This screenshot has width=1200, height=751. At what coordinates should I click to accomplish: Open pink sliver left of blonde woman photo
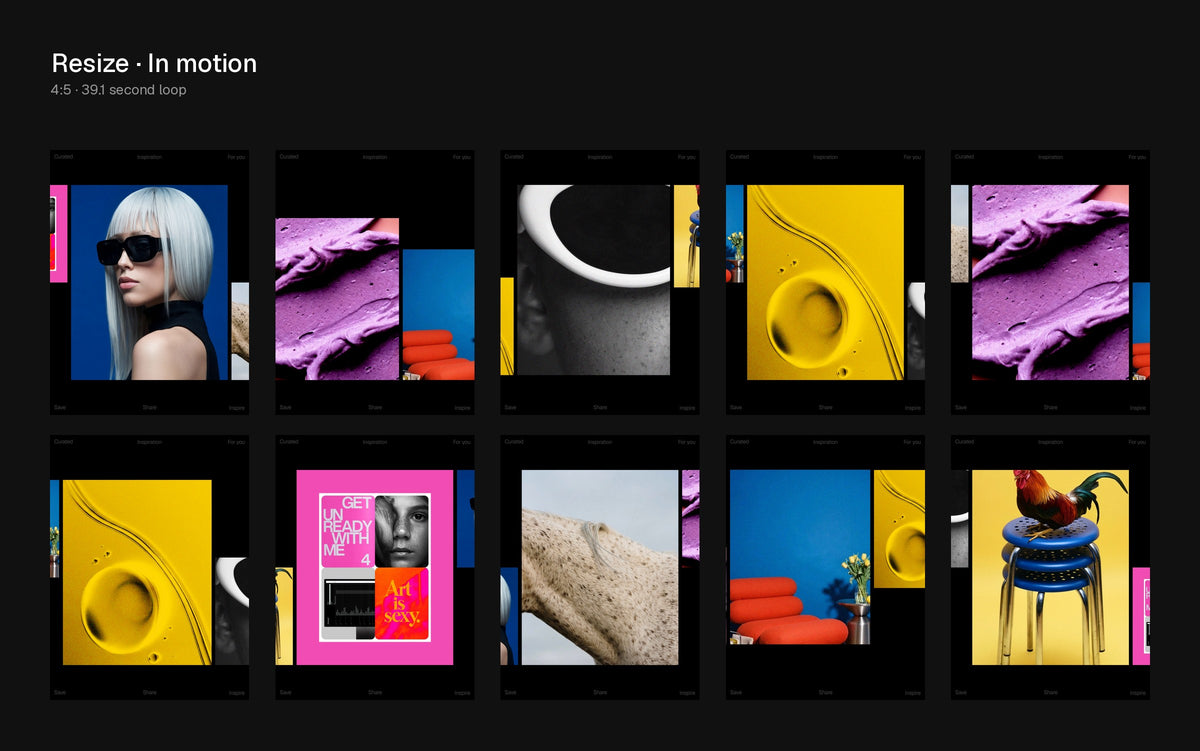[59, 233]
